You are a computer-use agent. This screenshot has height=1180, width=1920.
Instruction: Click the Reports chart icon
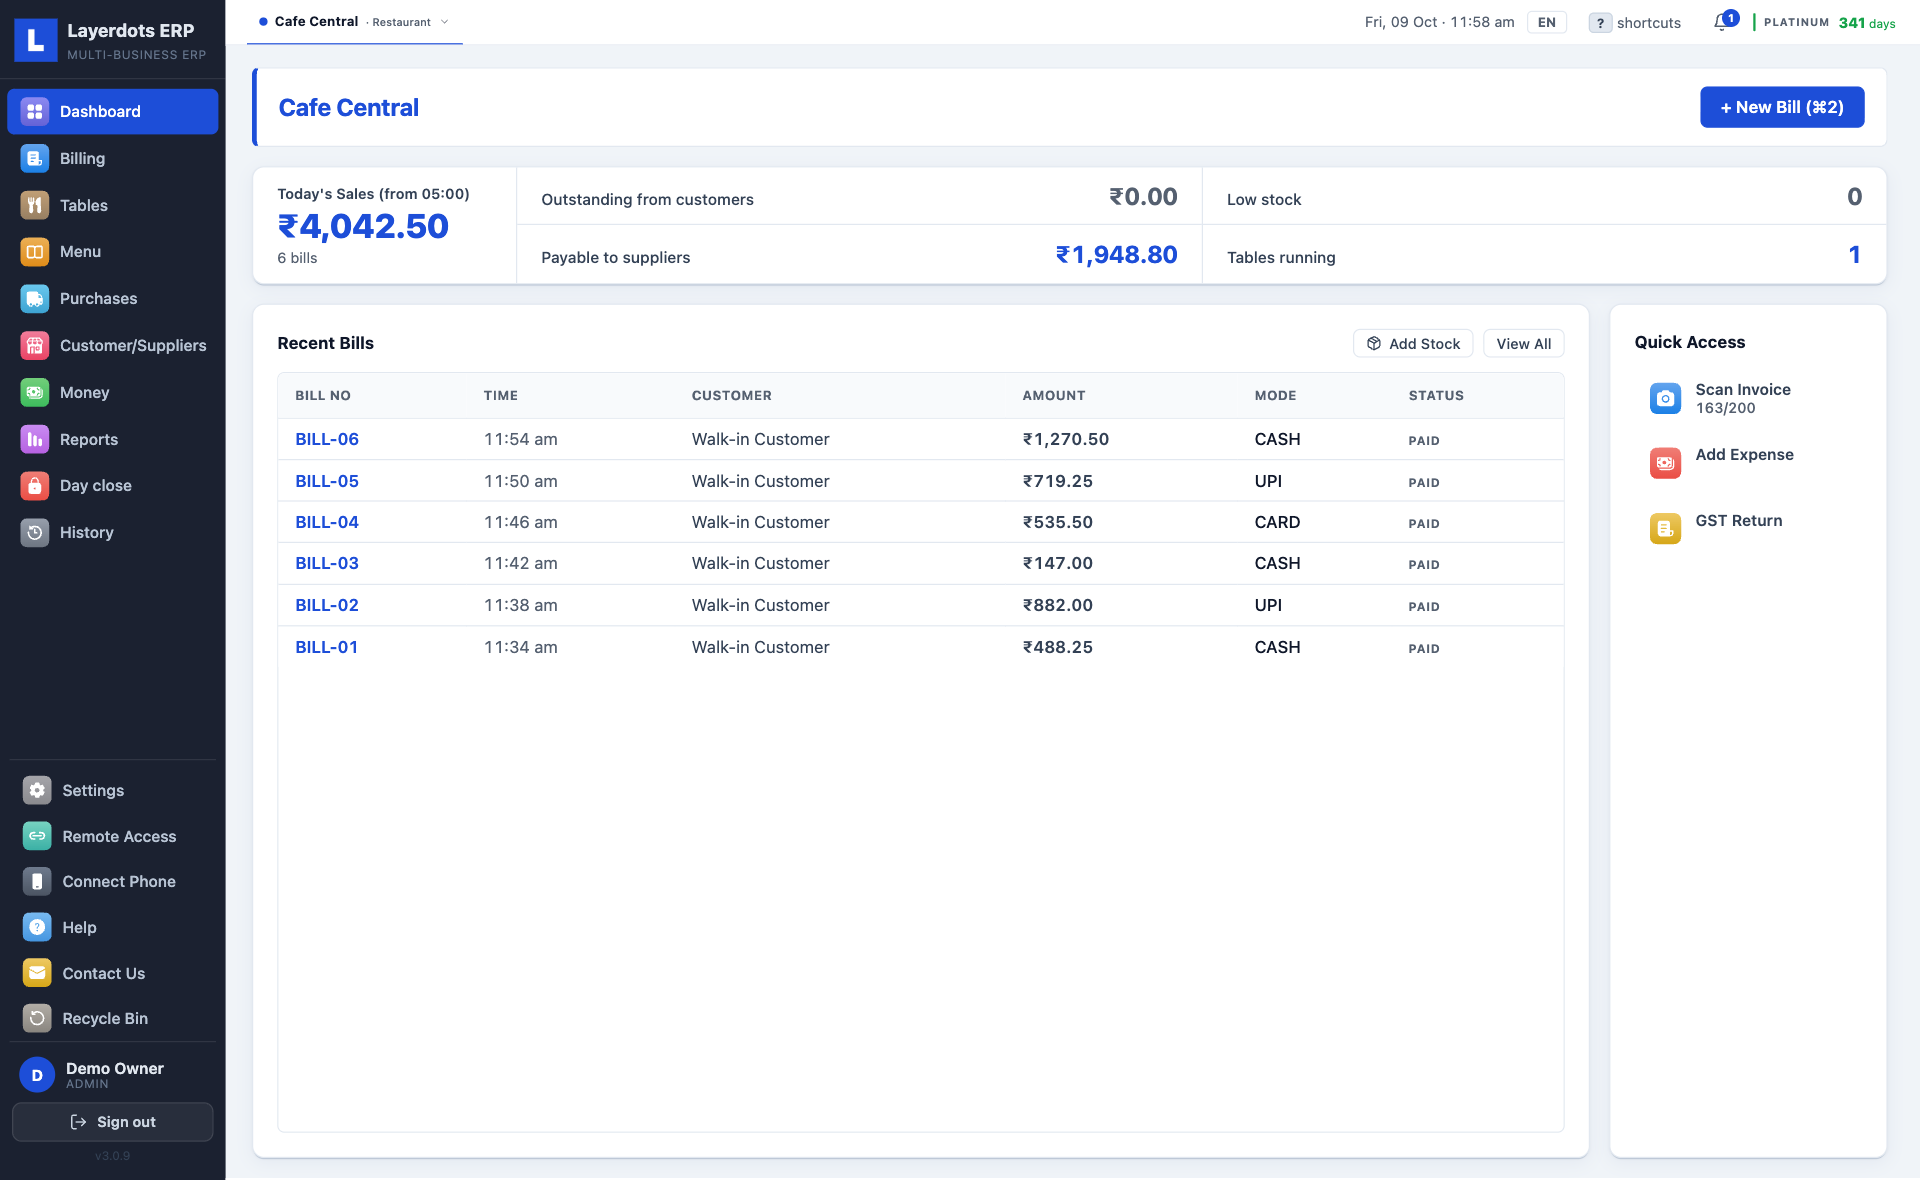pyautogui.click(x=35, y=439)
